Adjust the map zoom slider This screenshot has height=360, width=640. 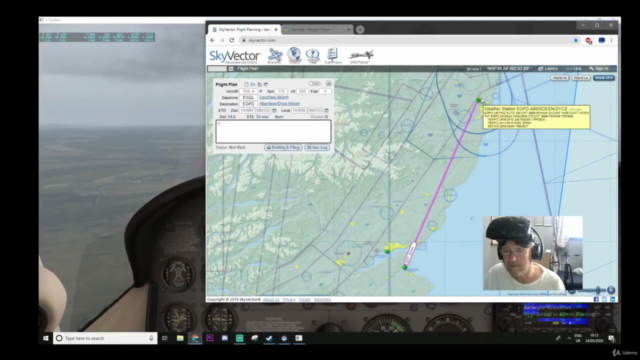[x=598, y=290]
